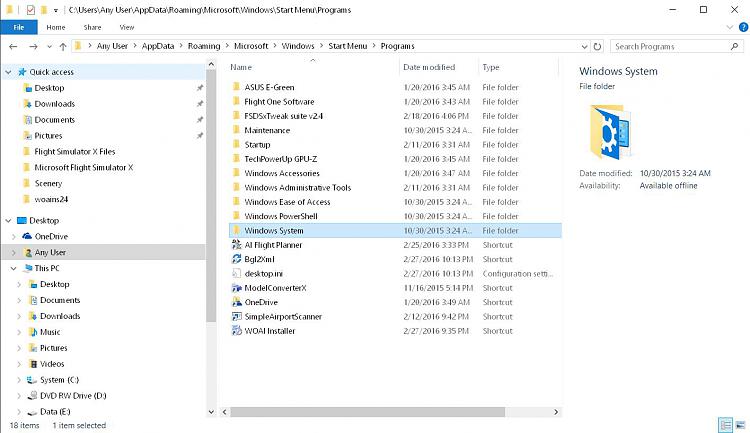Select the Flight One Software folder
Image resolution: width=750 pixels, height=433 pixels.
click(395, 101)
